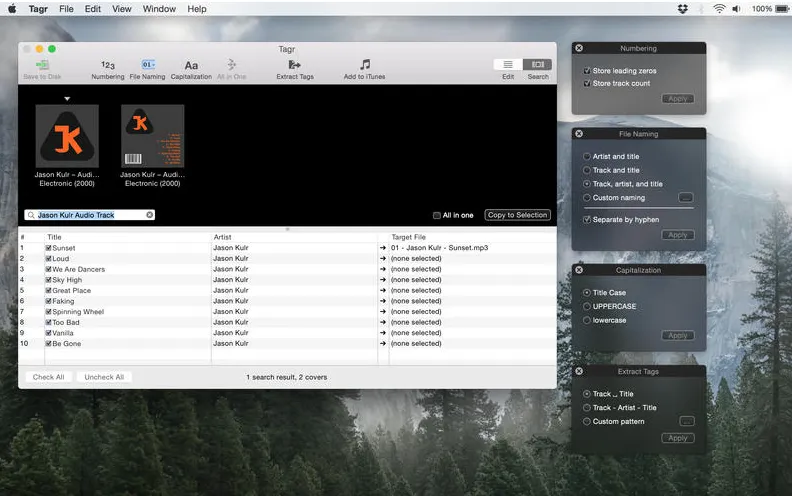
Task: Toggle Store track count checkbox
Action: click(587, 83)
